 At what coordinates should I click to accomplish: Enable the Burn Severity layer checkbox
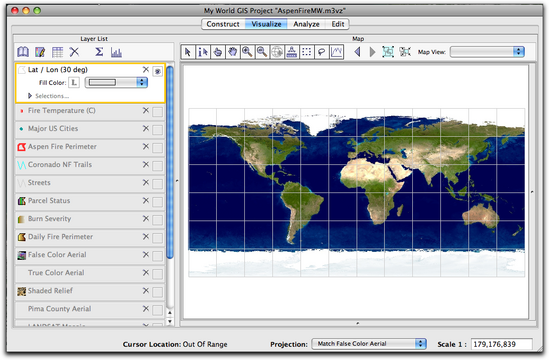click(158, 220)
